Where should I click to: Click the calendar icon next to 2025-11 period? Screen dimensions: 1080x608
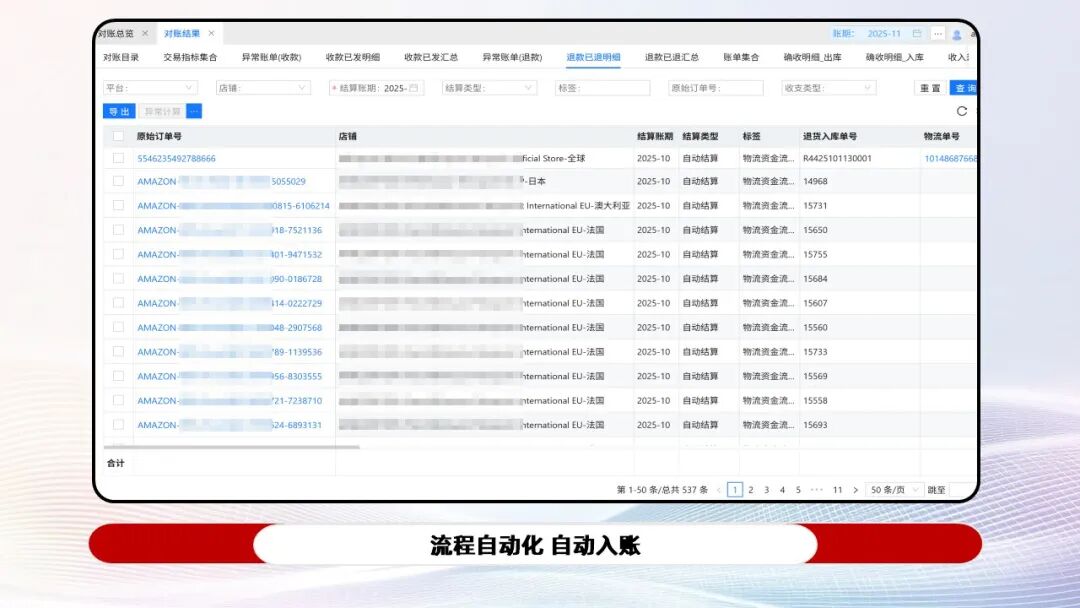(916, 33)
